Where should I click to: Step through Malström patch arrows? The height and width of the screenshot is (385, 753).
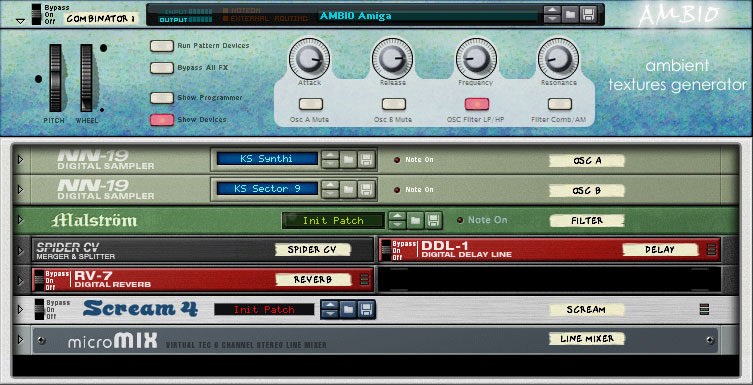coord(397,220)
